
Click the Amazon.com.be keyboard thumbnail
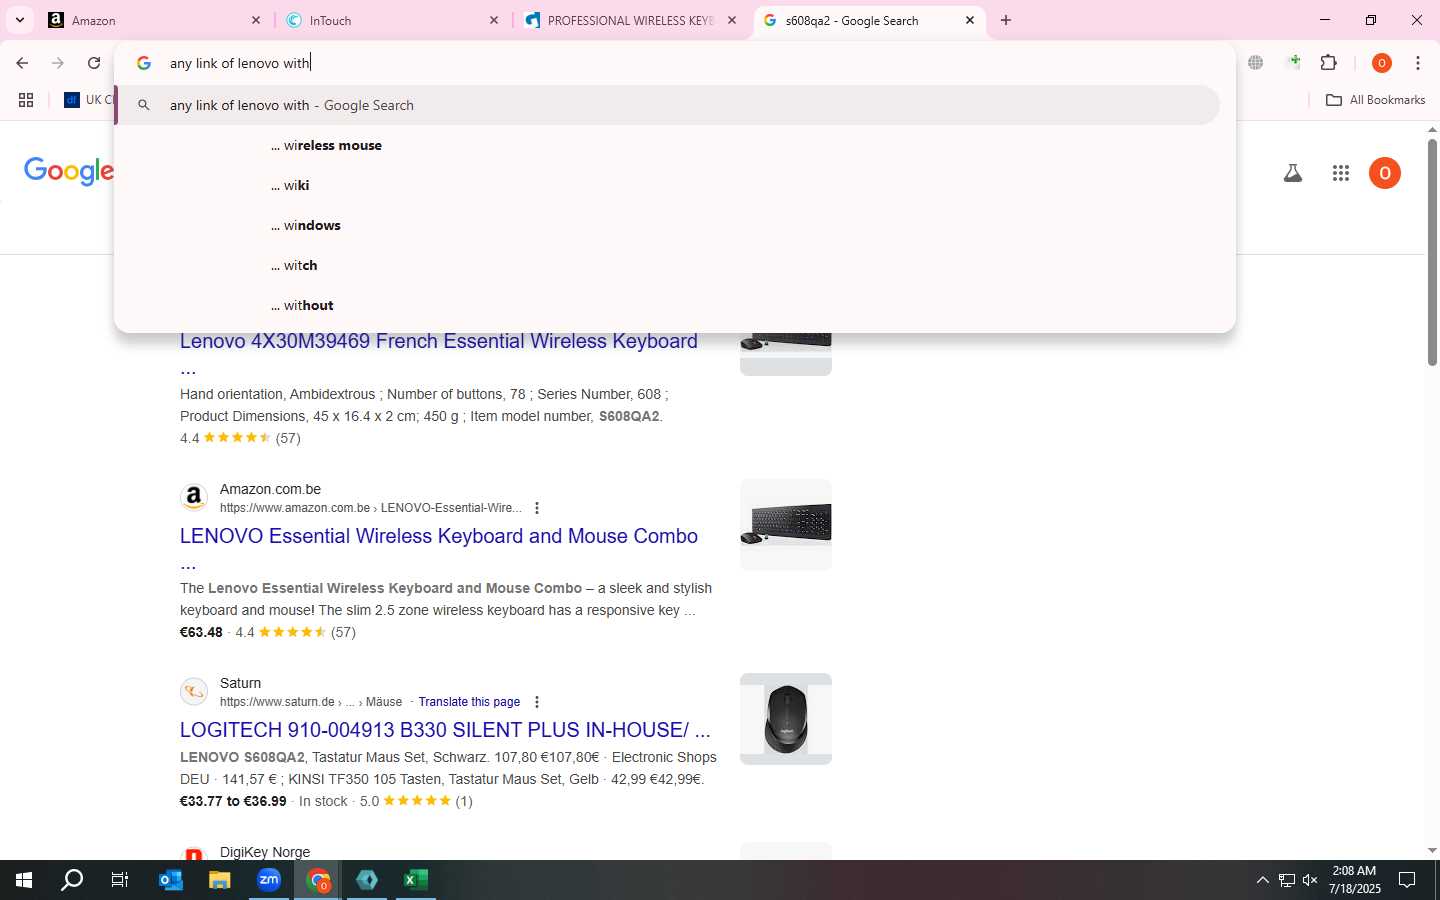[x=786, y=525]
